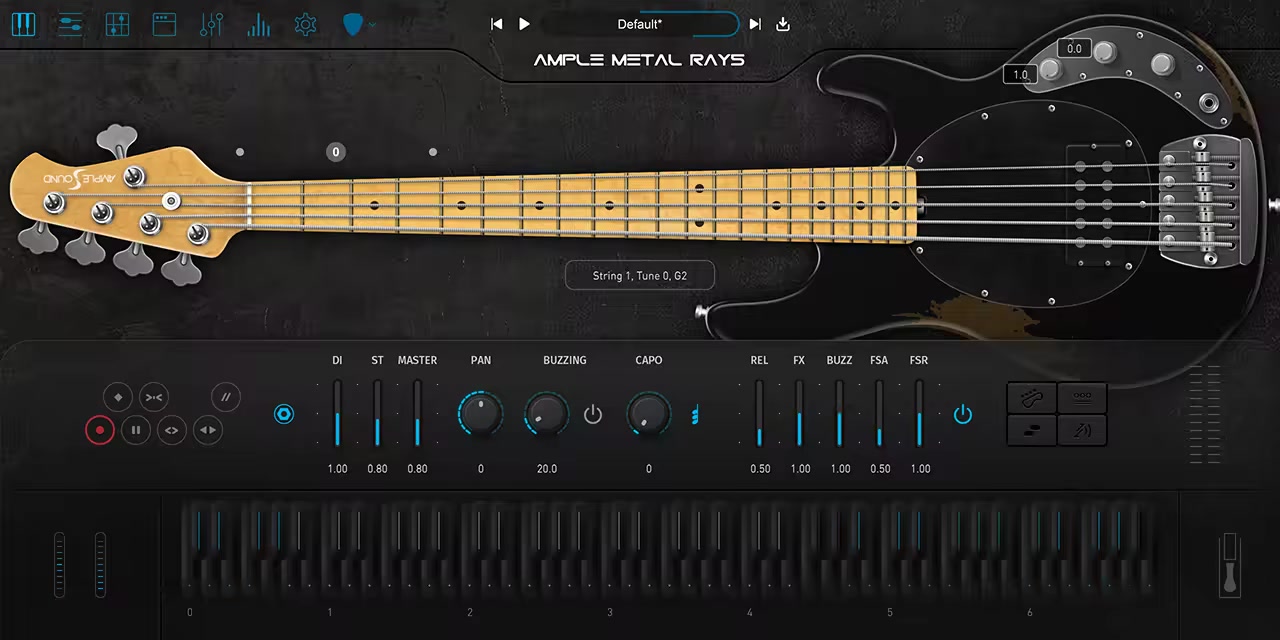Click the 0 capo marker above fretboard
Viewport: 1280px width, 640px height.
coord(336,152)
